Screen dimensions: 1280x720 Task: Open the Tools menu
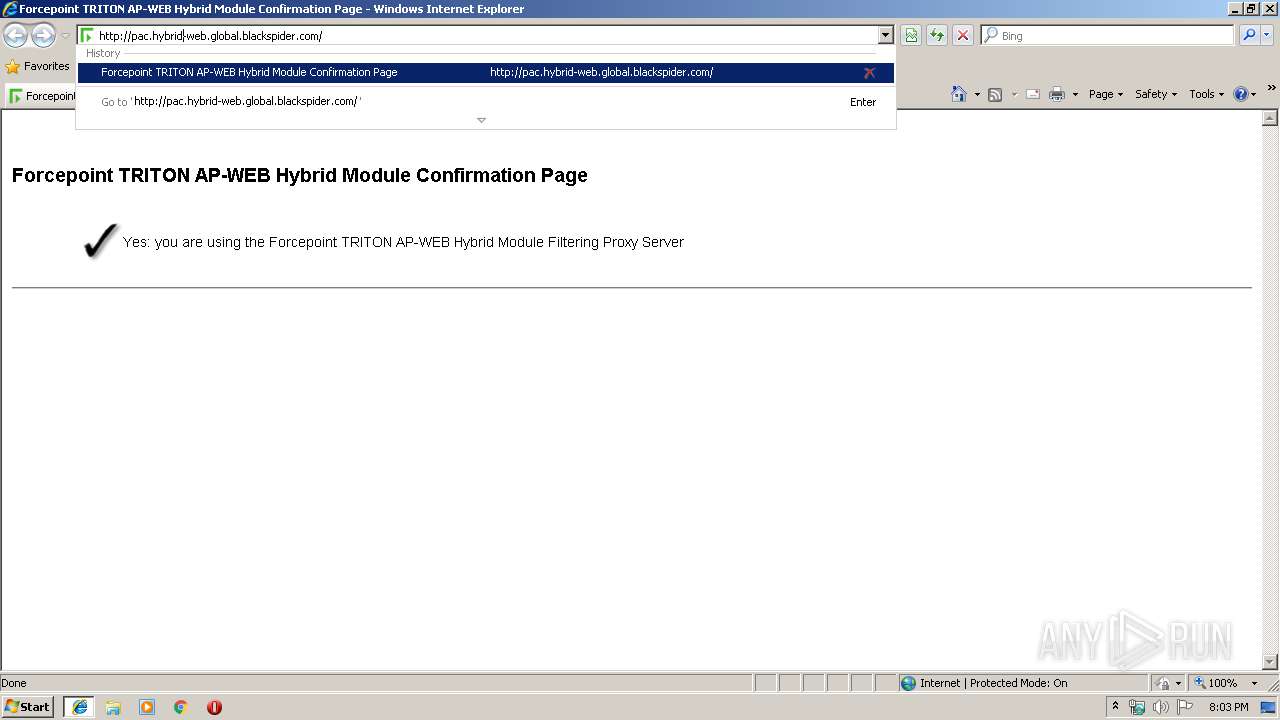coord(1206,94)
